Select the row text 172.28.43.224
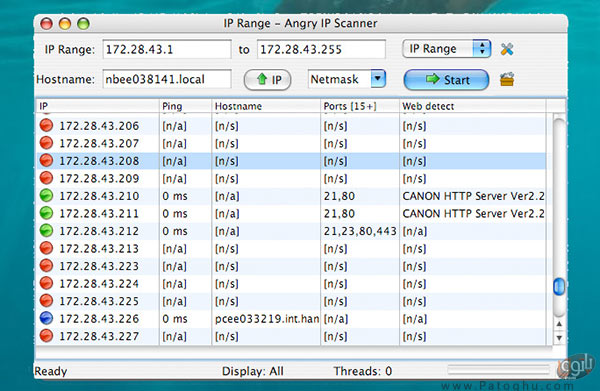Screen dimensions: 600x391 pos(99,284)
